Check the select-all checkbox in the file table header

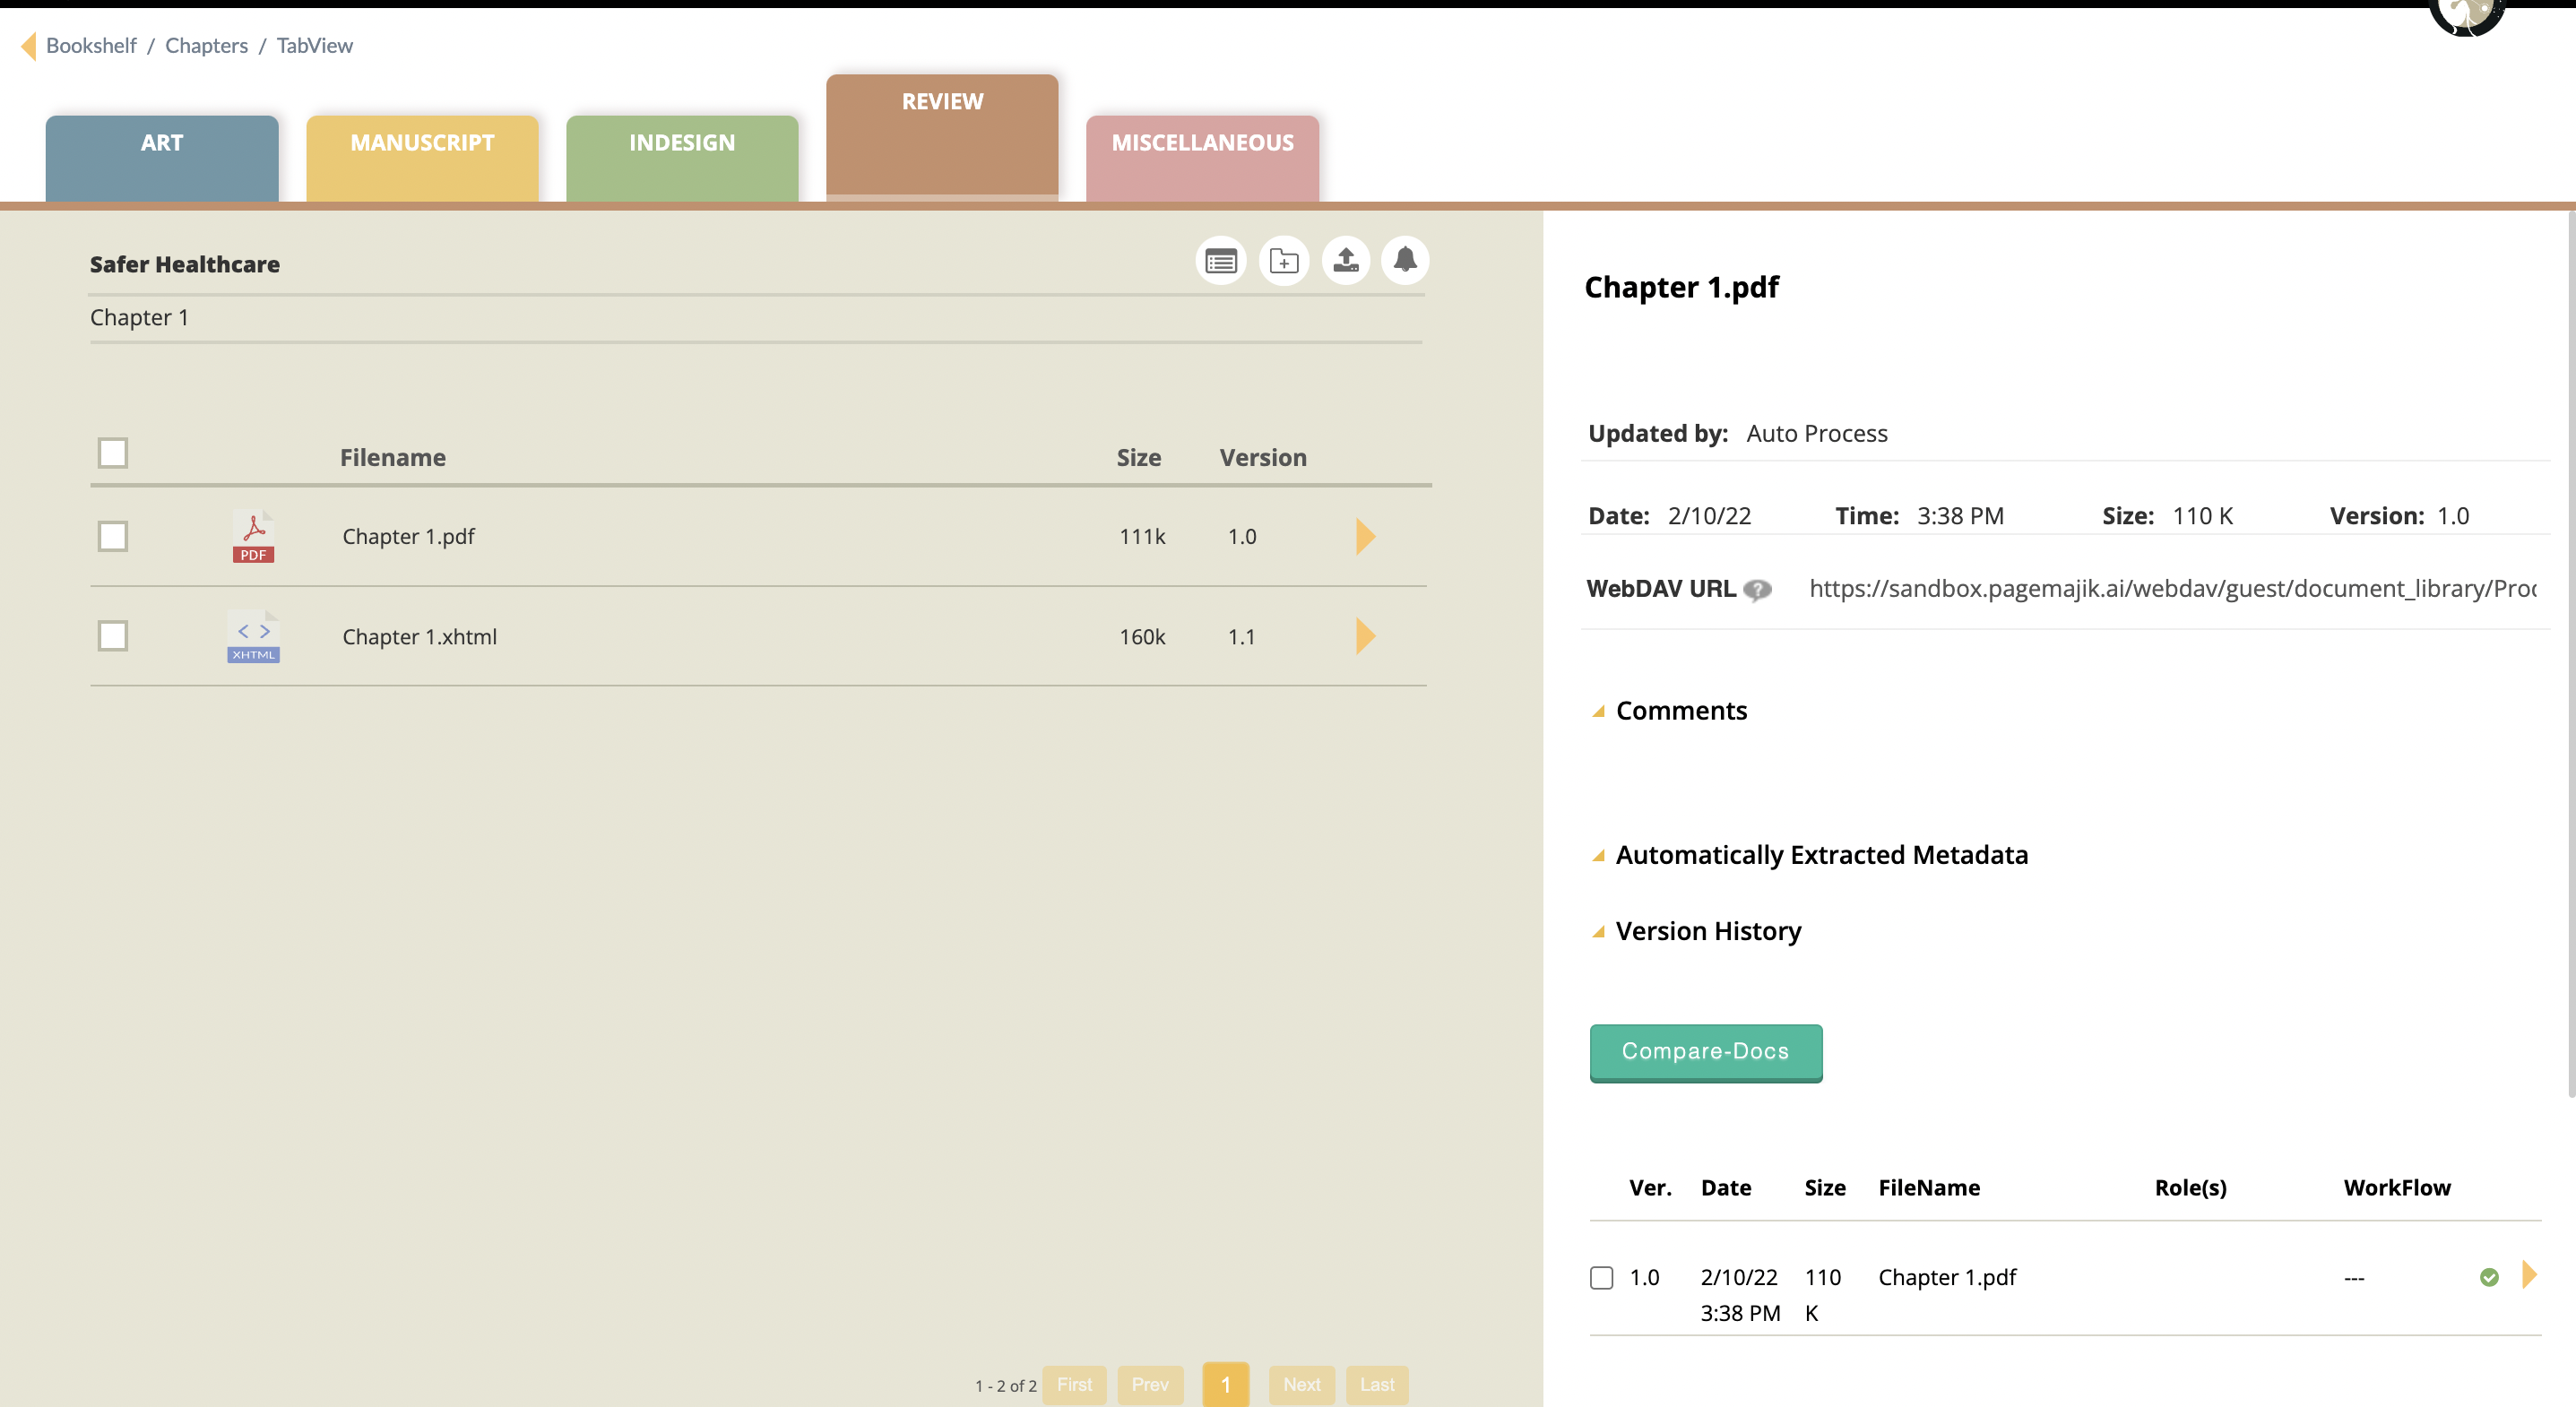[113, 453]
